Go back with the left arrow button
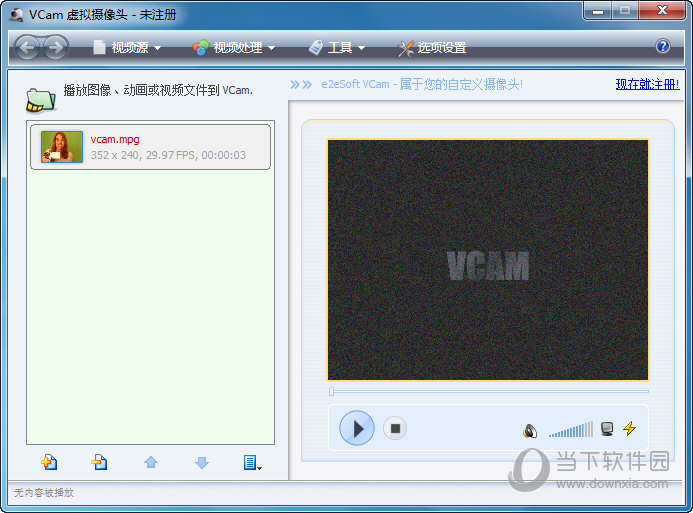Screen dimensions: 693x513 [x=27, y=47]
